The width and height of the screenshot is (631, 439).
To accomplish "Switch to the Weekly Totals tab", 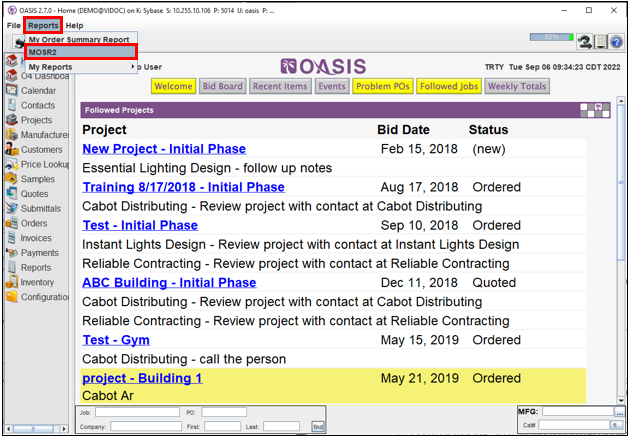I will (x=517, y=86).
